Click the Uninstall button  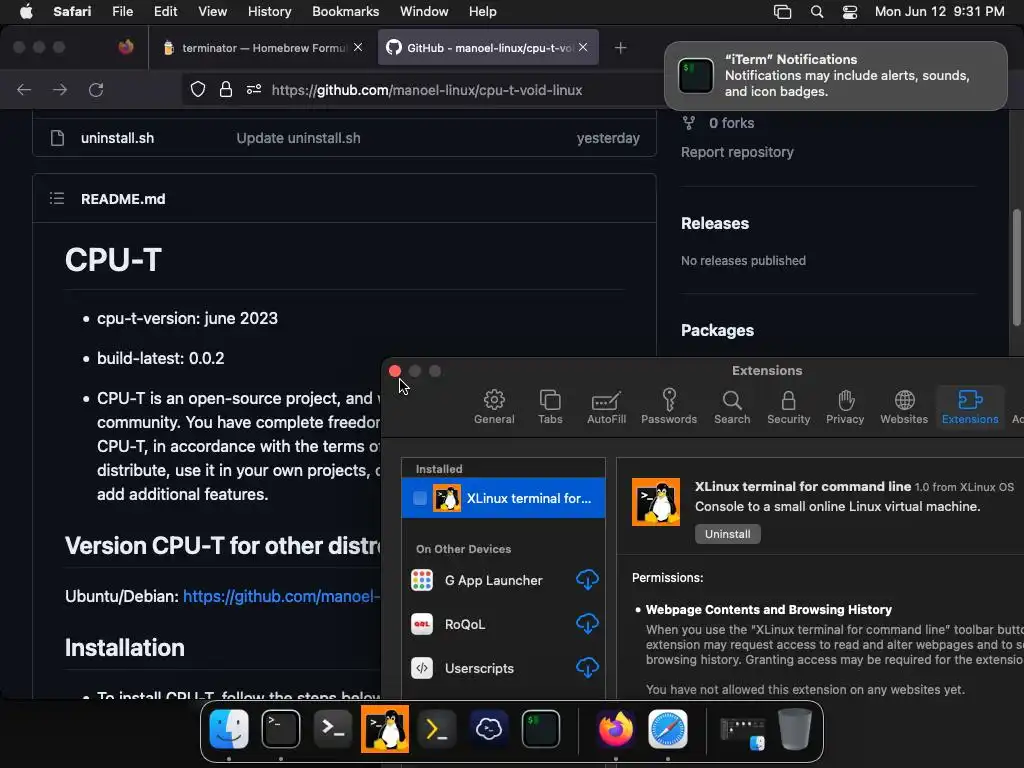pos(728,534)
